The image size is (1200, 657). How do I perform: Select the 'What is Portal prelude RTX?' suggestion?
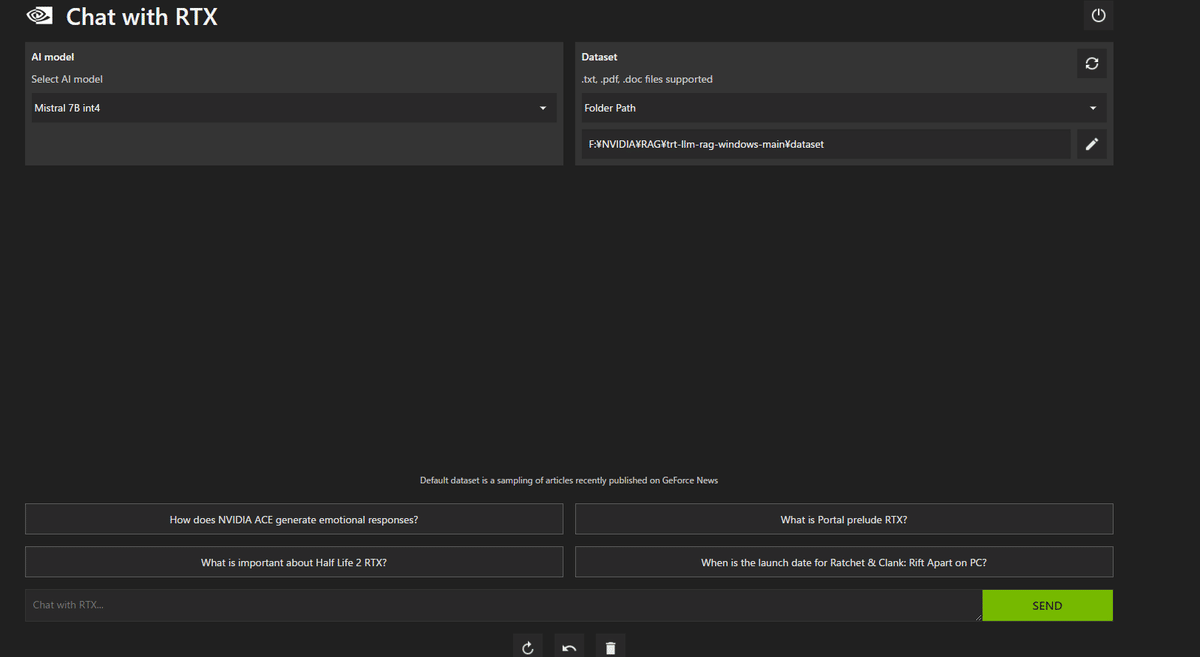(x=844, y=519)
